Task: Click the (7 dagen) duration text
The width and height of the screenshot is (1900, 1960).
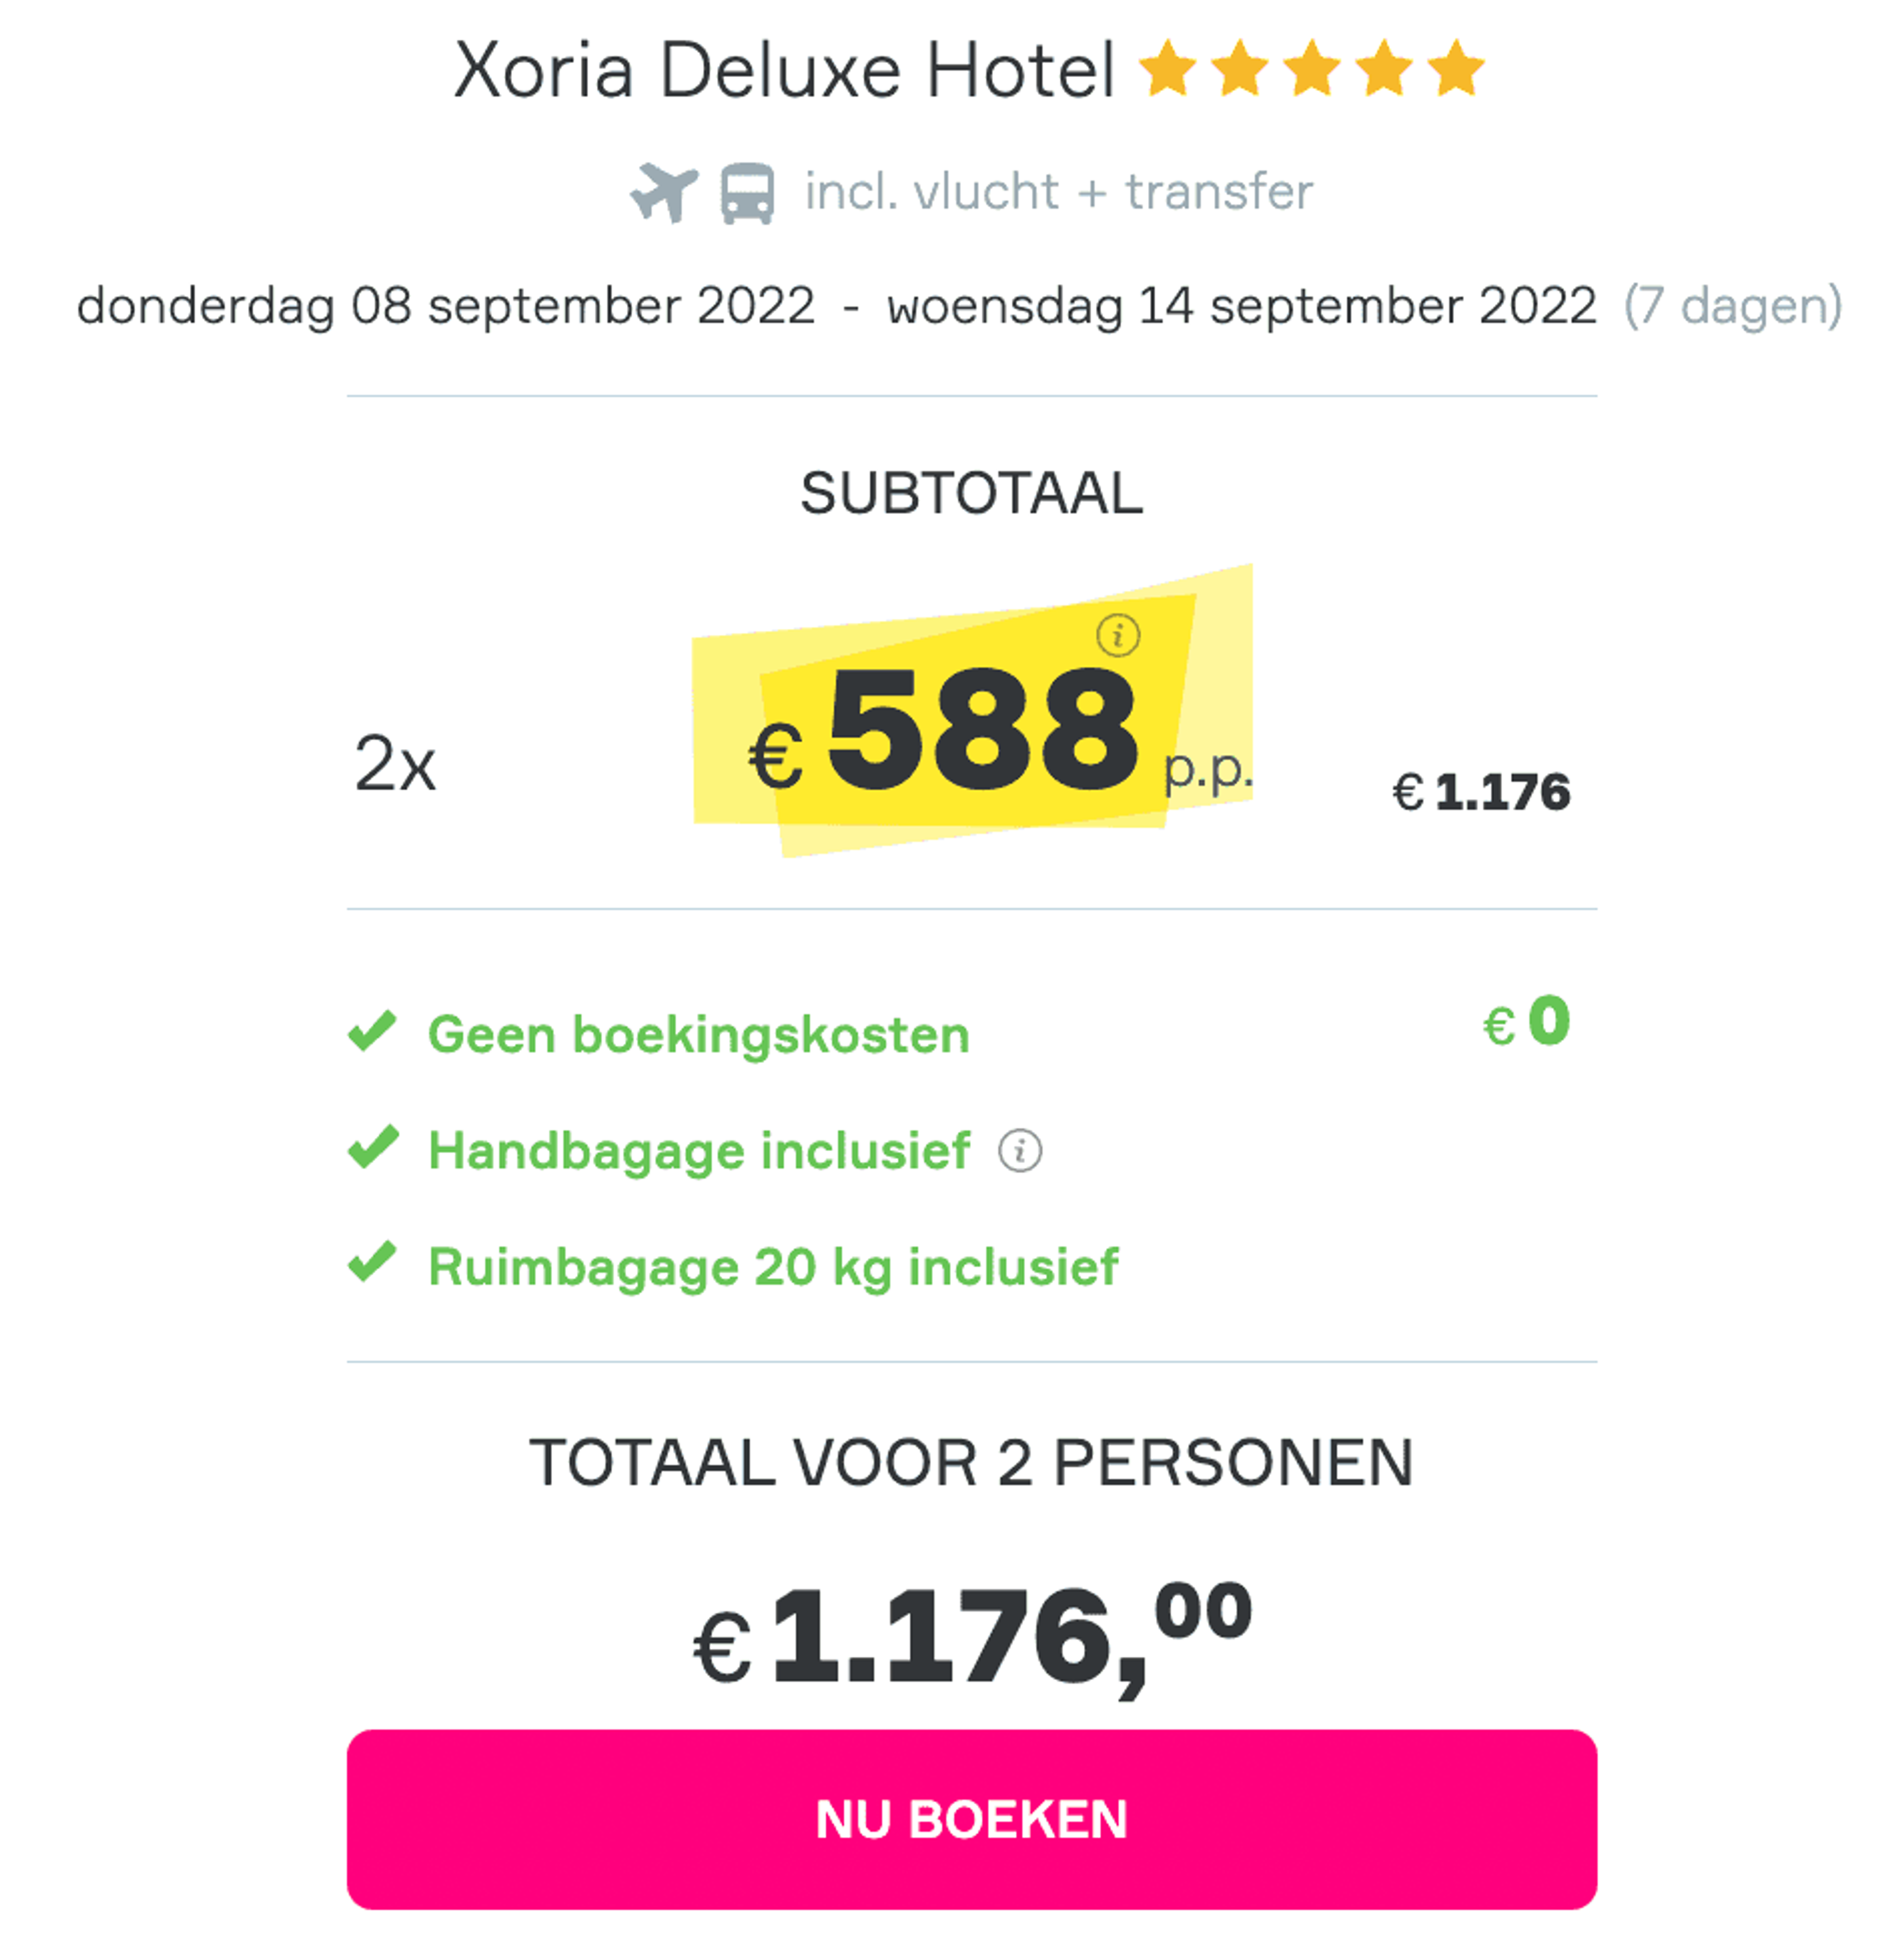Action: pos(1732,306)
